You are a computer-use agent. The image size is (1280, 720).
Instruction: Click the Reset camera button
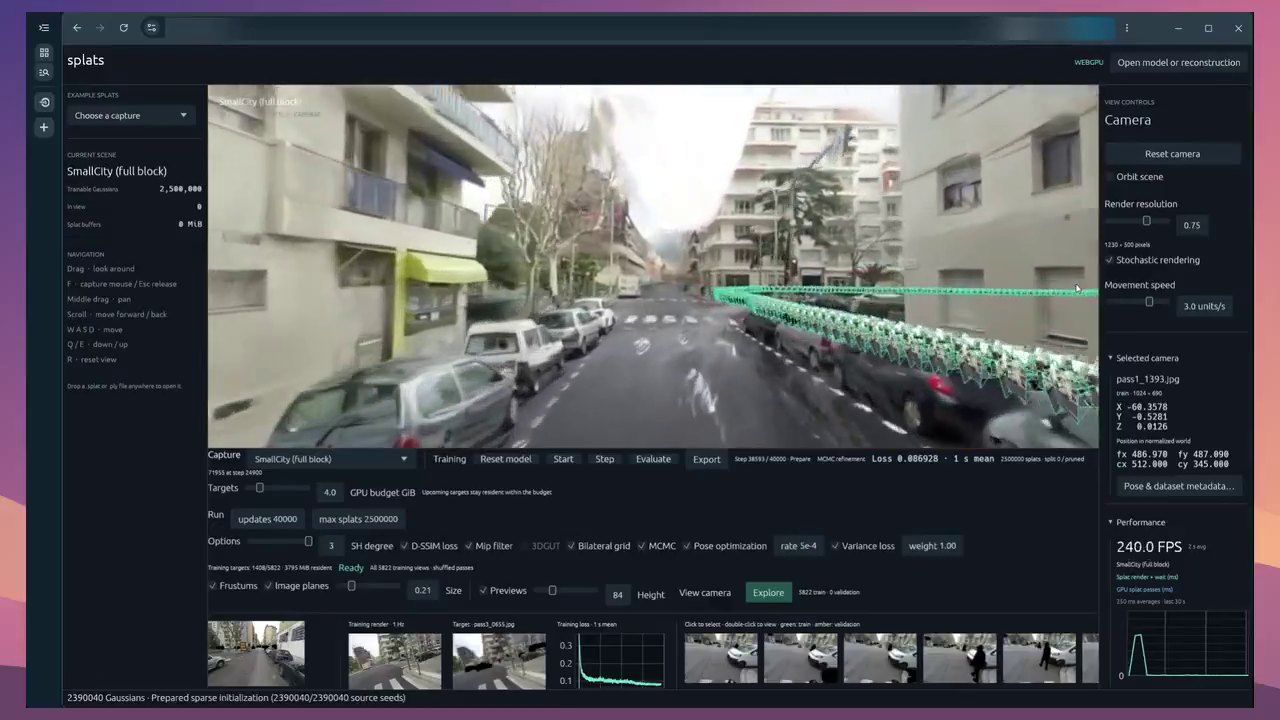[1172, 154]
